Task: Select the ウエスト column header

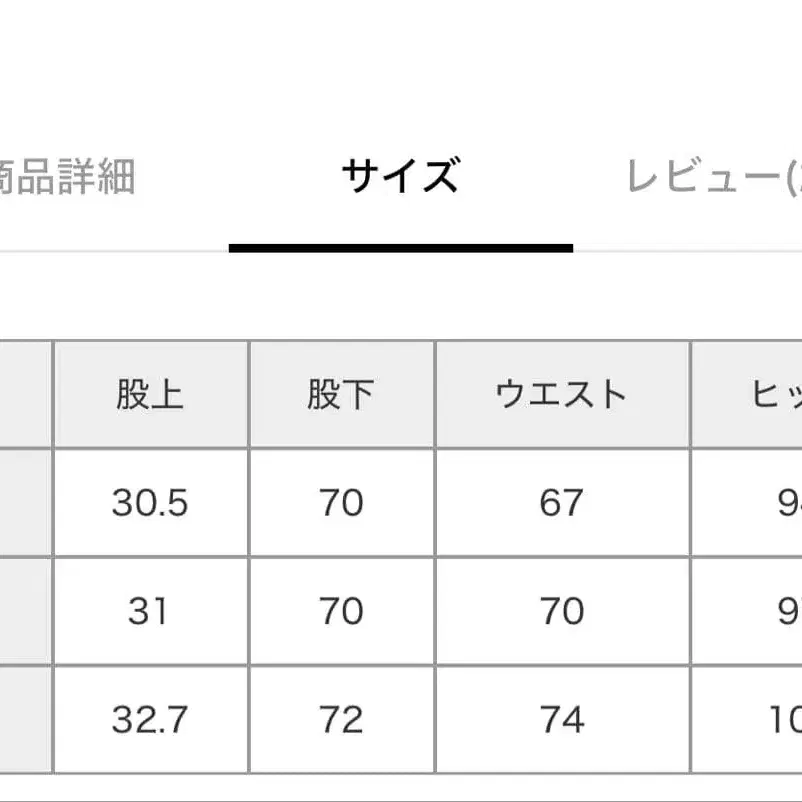Action: pyautogui.click(x=562, y=394)
